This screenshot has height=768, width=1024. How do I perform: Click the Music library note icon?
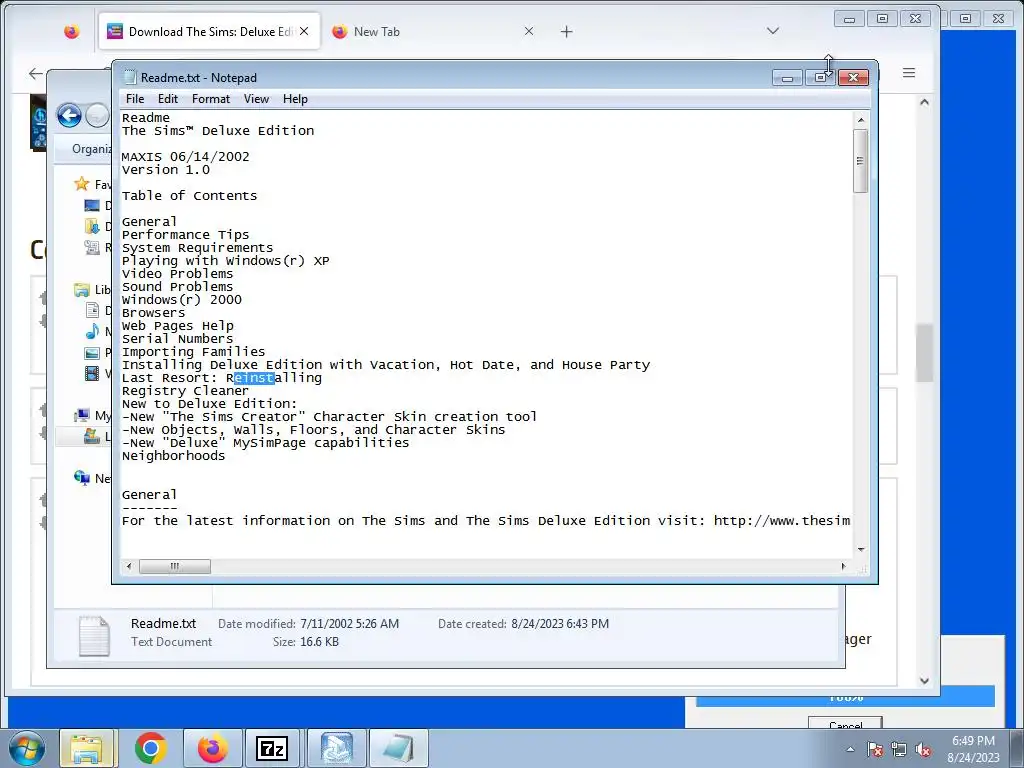coord(92,331)
